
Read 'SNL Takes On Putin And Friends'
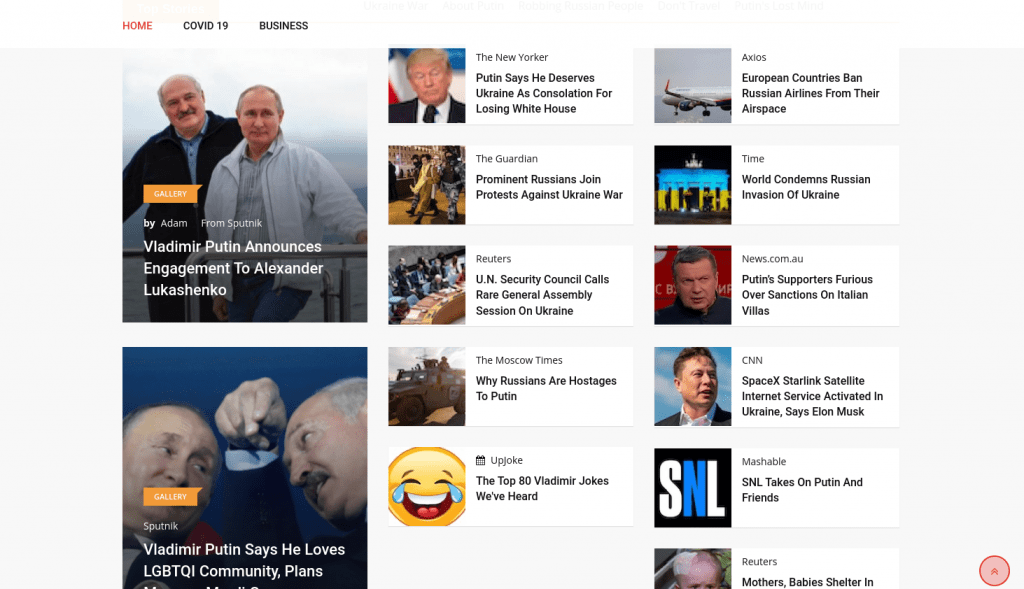click(x=802, y=490)
